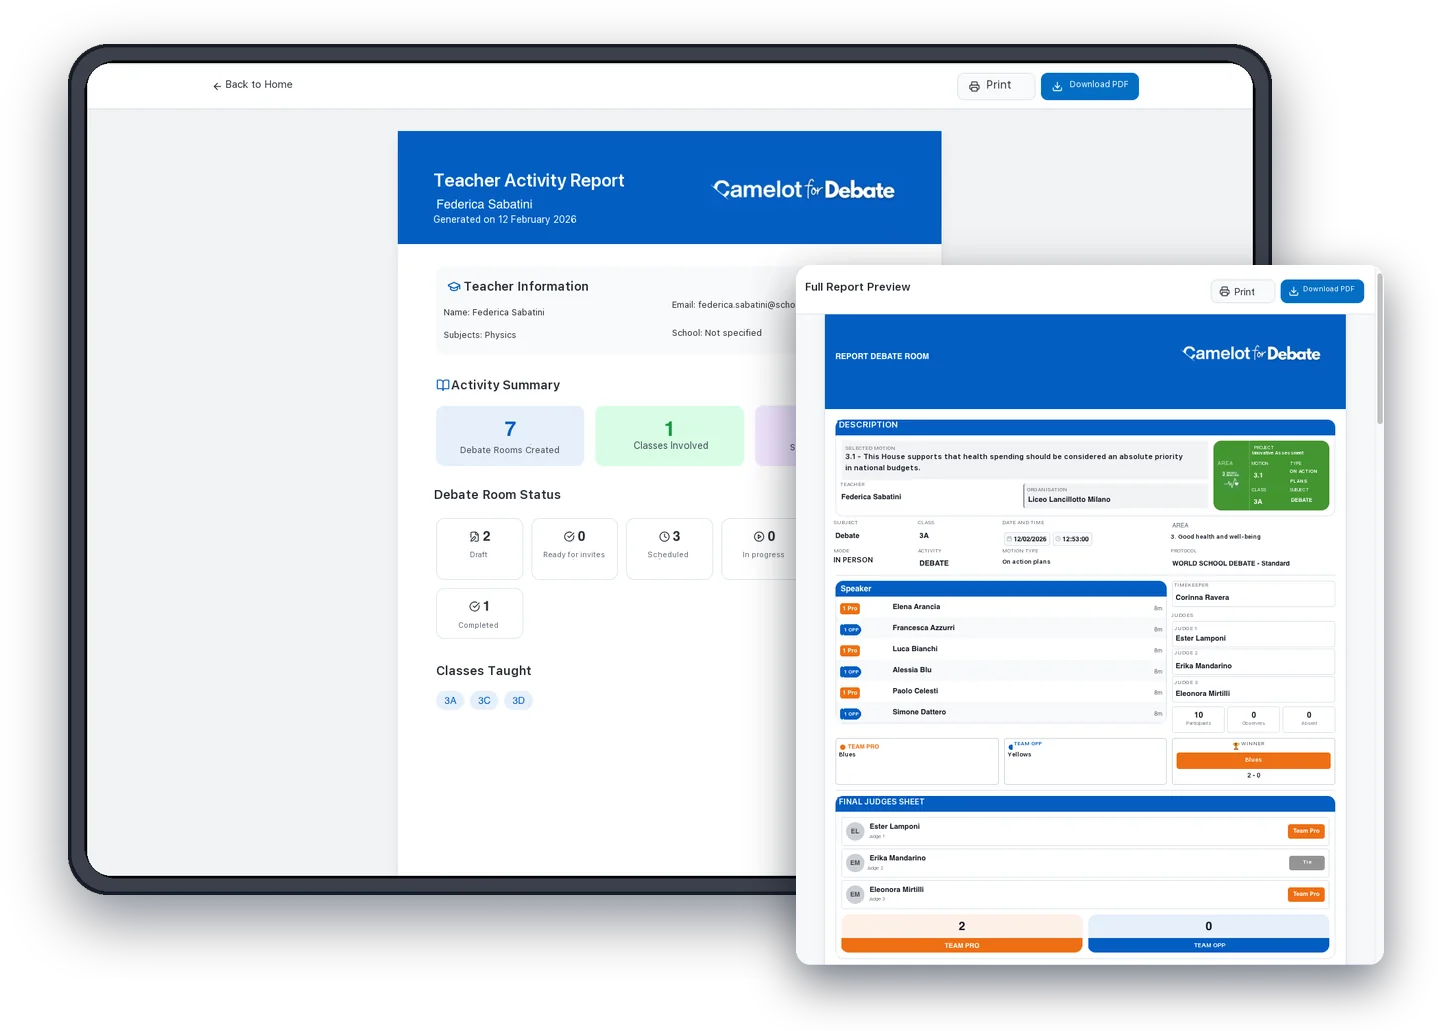Click the Debate Room Status heading

pyautogui.click(x=497, y=495)
